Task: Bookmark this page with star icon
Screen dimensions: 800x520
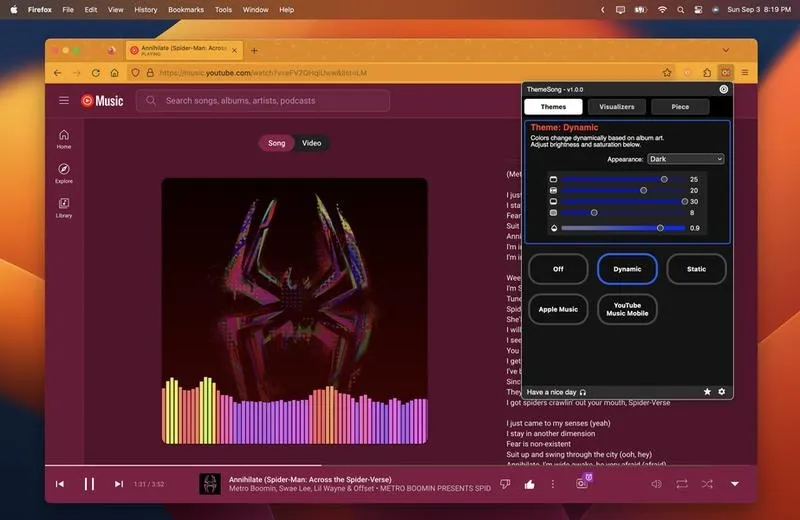Action: click(667, 73)
